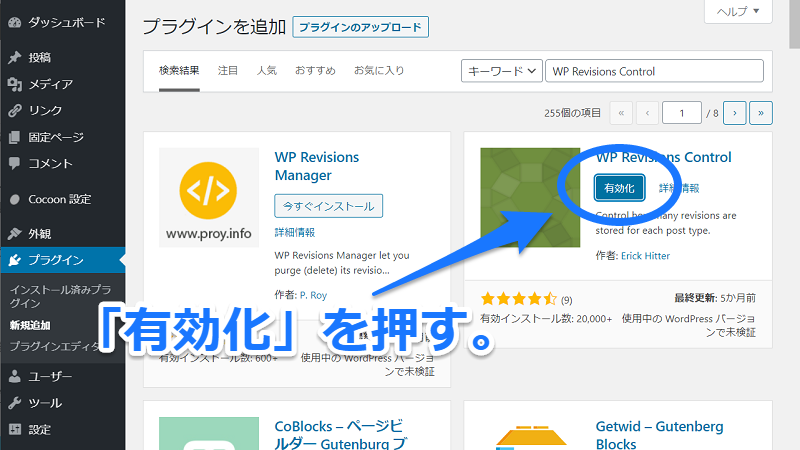Open Tools (ツール) wrench icon
Screen dimensions: 800x450
[14, 403]
